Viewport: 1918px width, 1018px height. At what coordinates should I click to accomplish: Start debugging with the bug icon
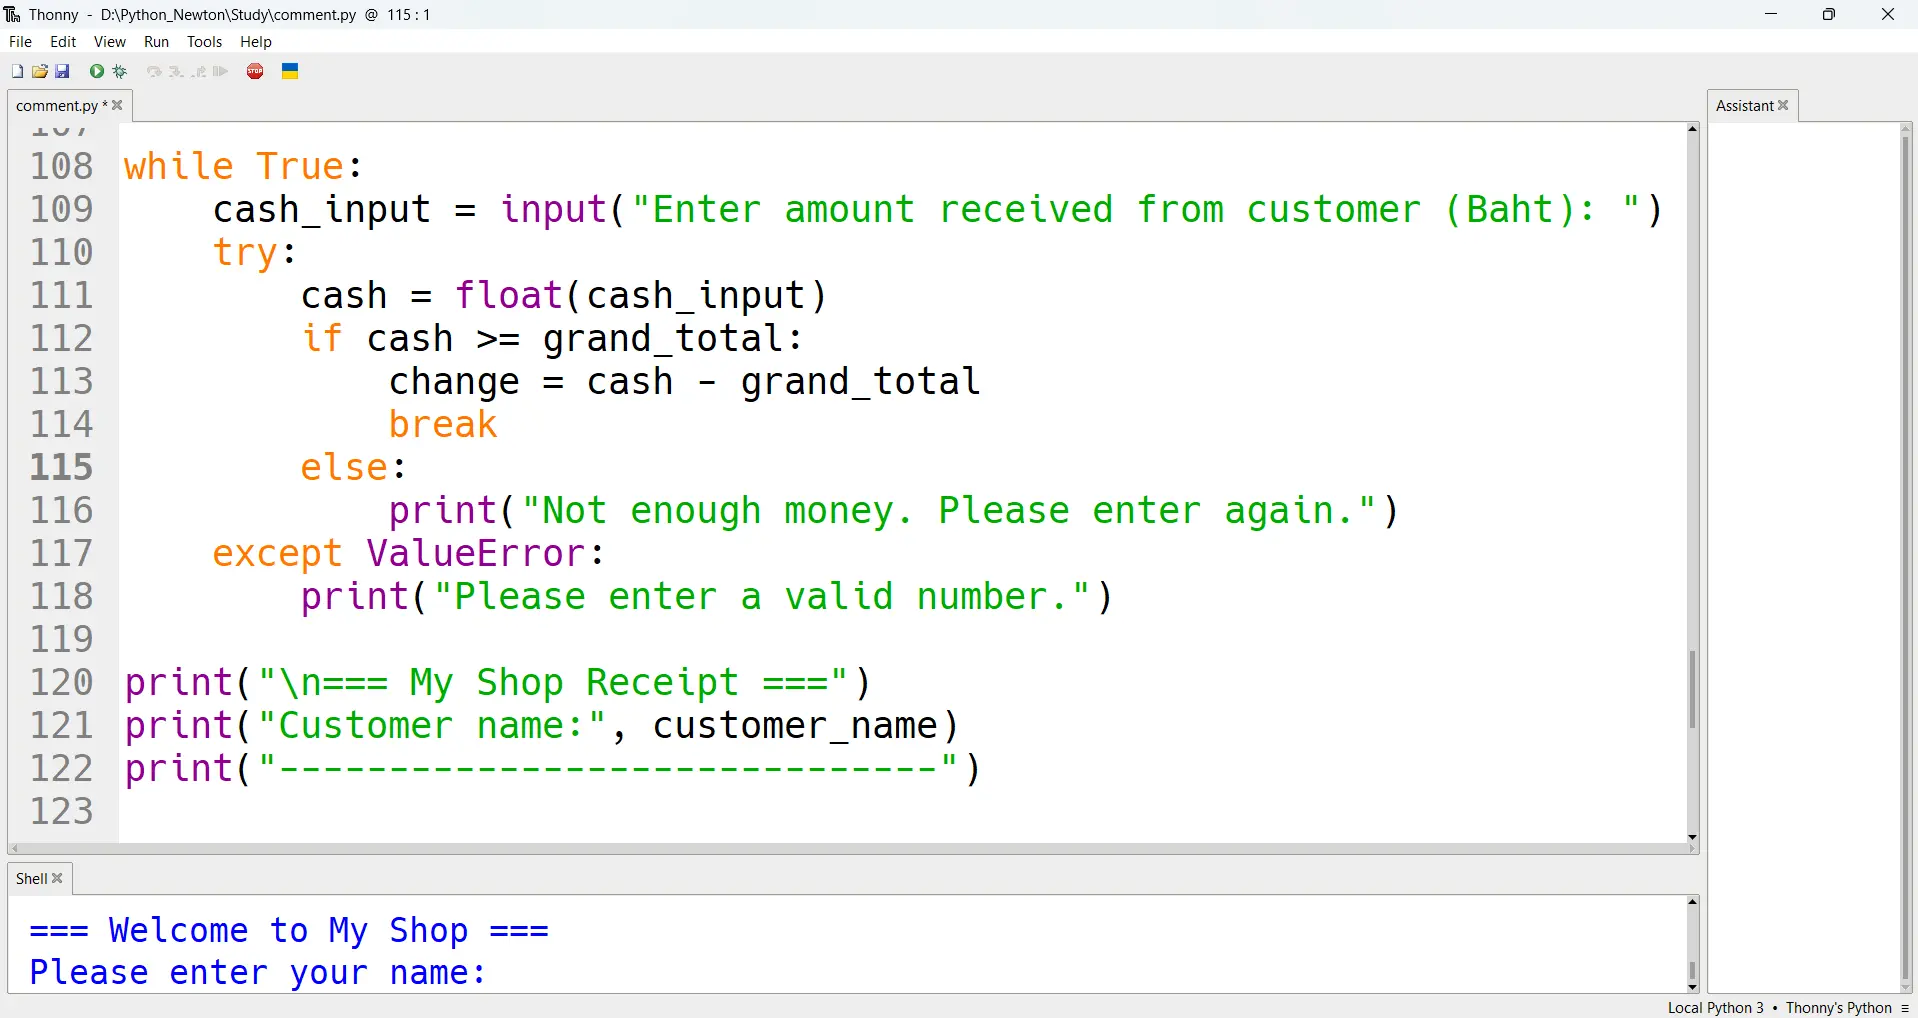[x=121, y=71]
